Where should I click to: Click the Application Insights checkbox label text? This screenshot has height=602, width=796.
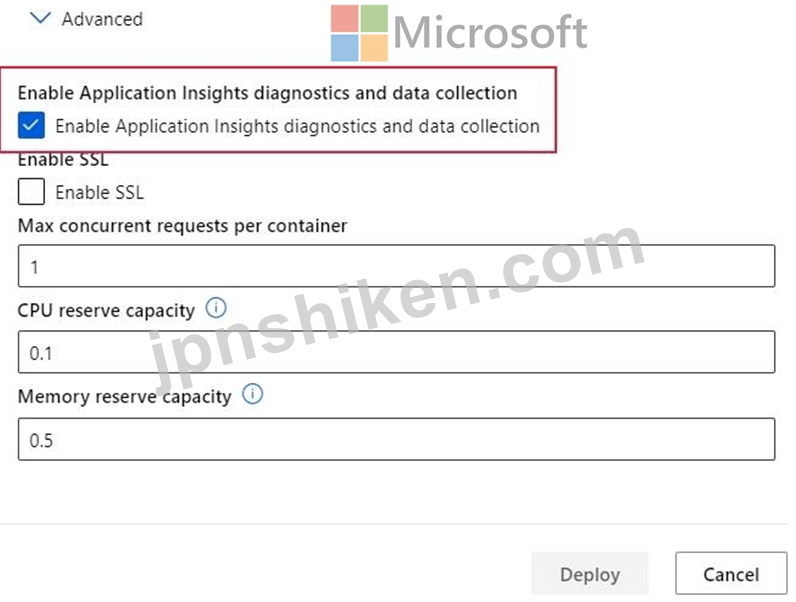tap(297, 126)
